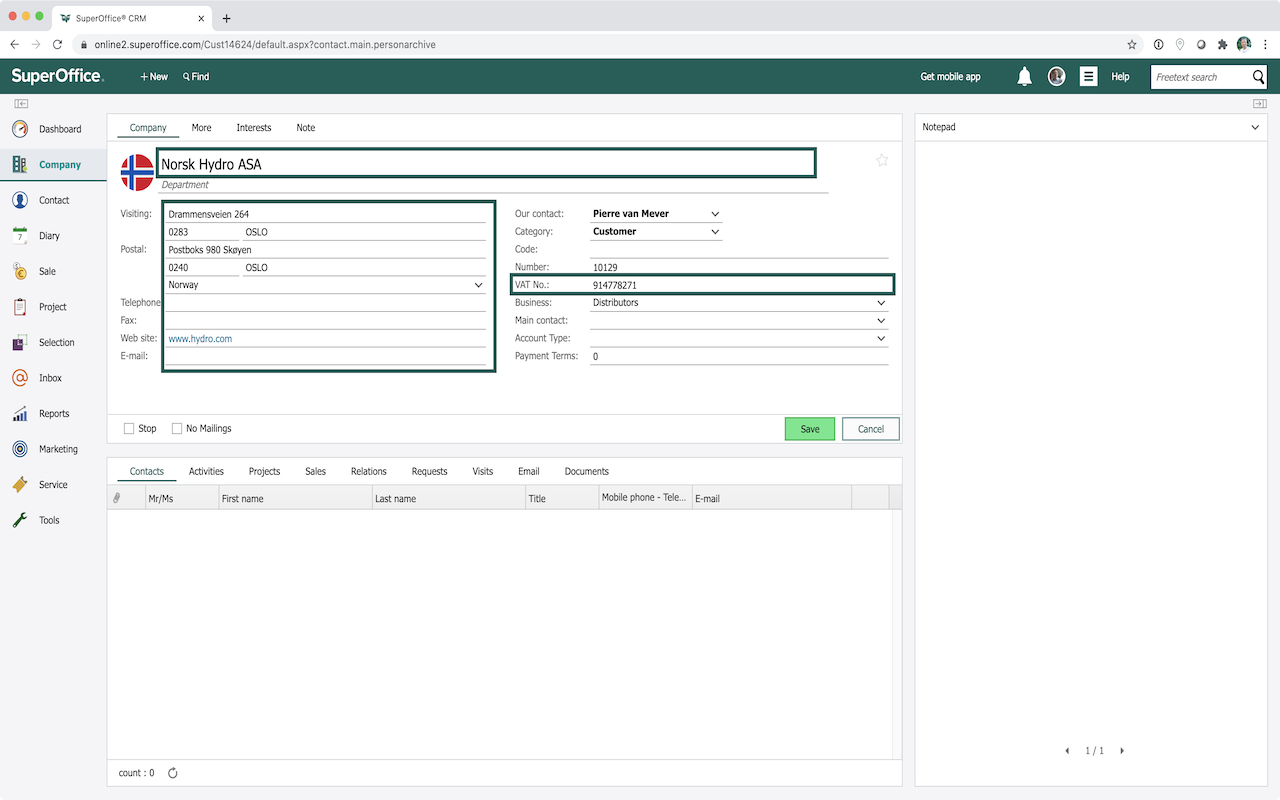This screenshot has height=800, width=1280.
Task: Open the Help link
Action: tap(1121, 77)
